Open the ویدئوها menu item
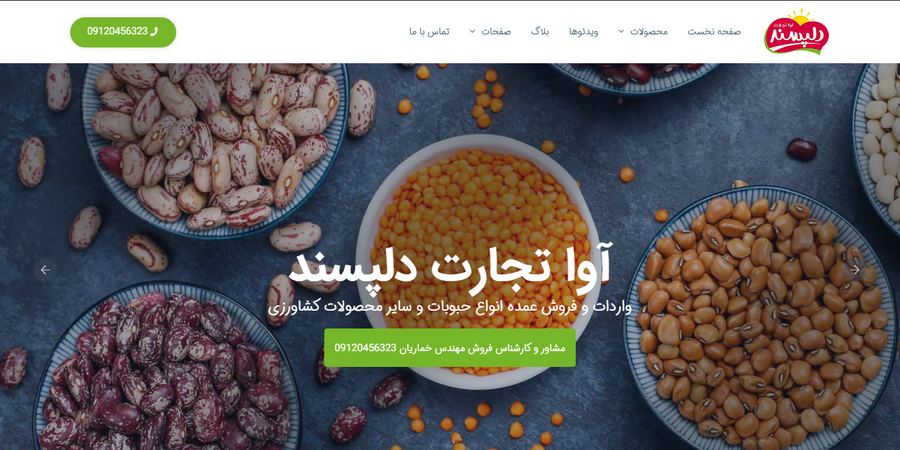This screenshot has width=900, height=450. [x=584, y=32]
